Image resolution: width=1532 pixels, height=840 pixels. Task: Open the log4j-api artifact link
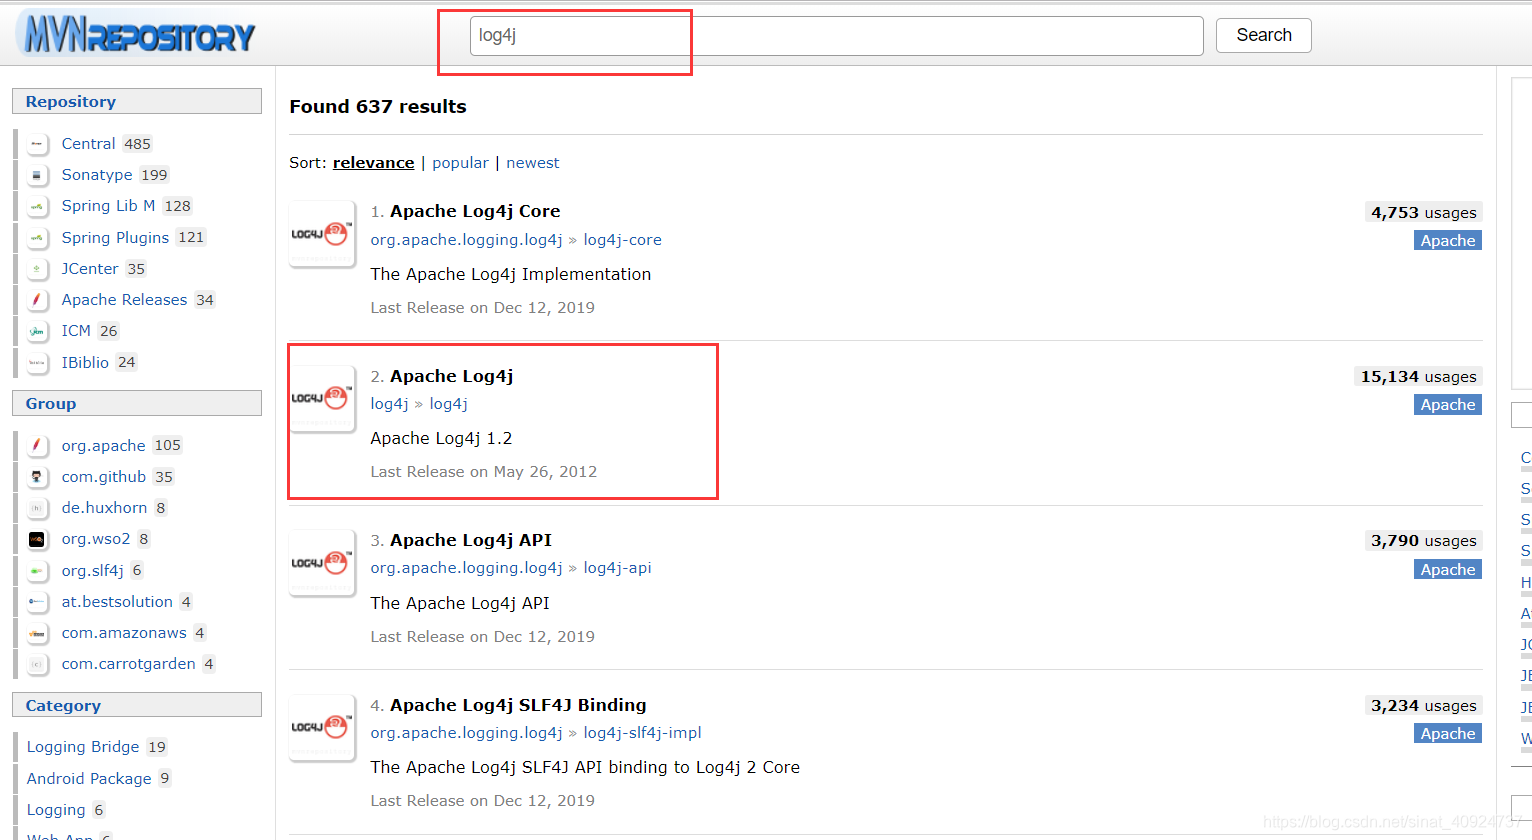click(x=617, y=568)
